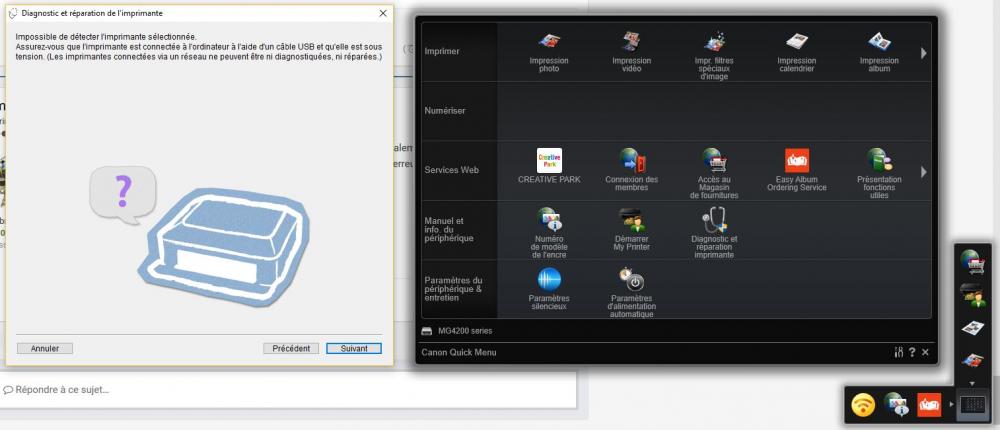
Task: Open Présentation fonctions utiles
Action: point(879,174)
